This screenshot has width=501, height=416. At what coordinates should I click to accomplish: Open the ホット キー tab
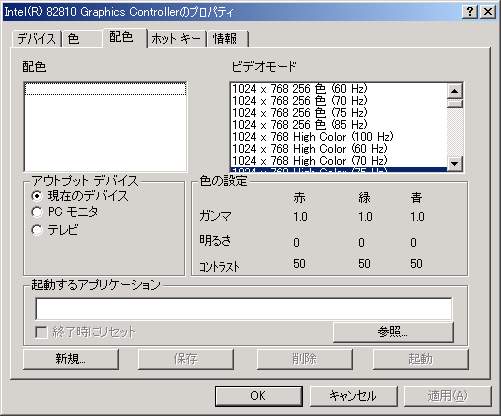pyautogui.click(x=176, y=39)
